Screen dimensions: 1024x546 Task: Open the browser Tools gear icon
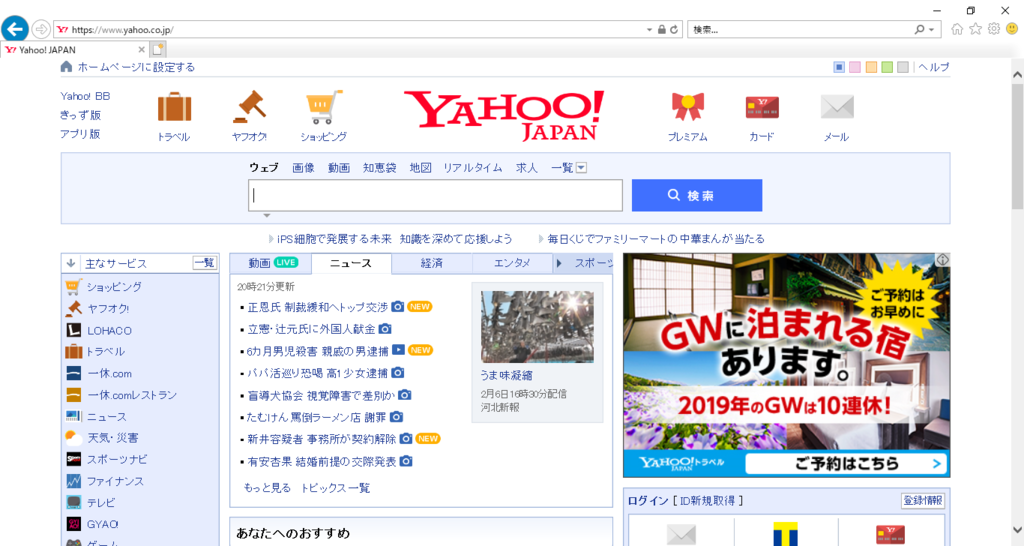[993, 29]
